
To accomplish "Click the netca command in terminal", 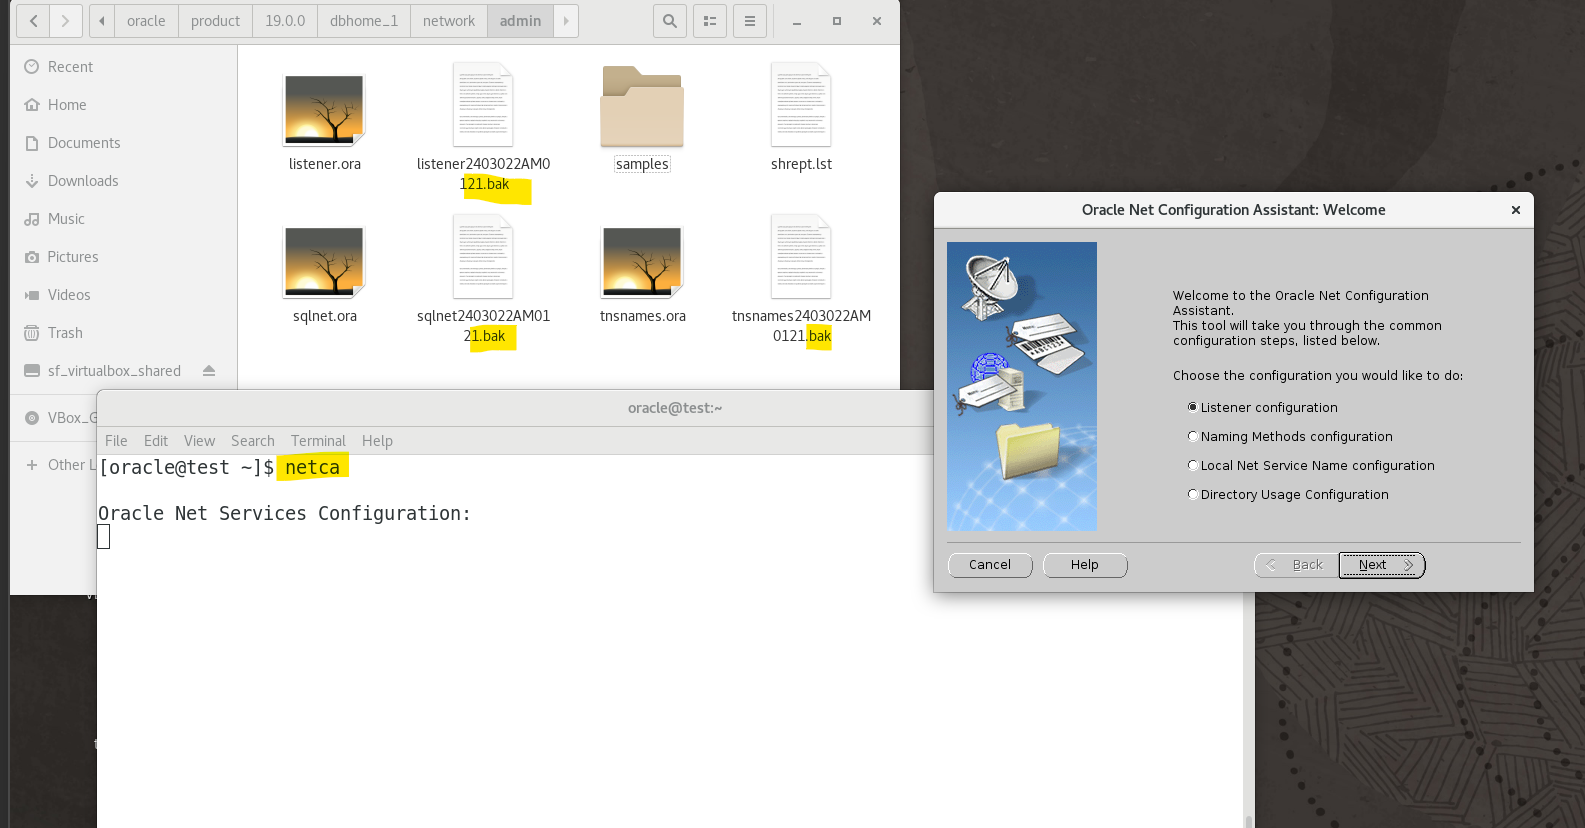I will click(x=313, y=467).
